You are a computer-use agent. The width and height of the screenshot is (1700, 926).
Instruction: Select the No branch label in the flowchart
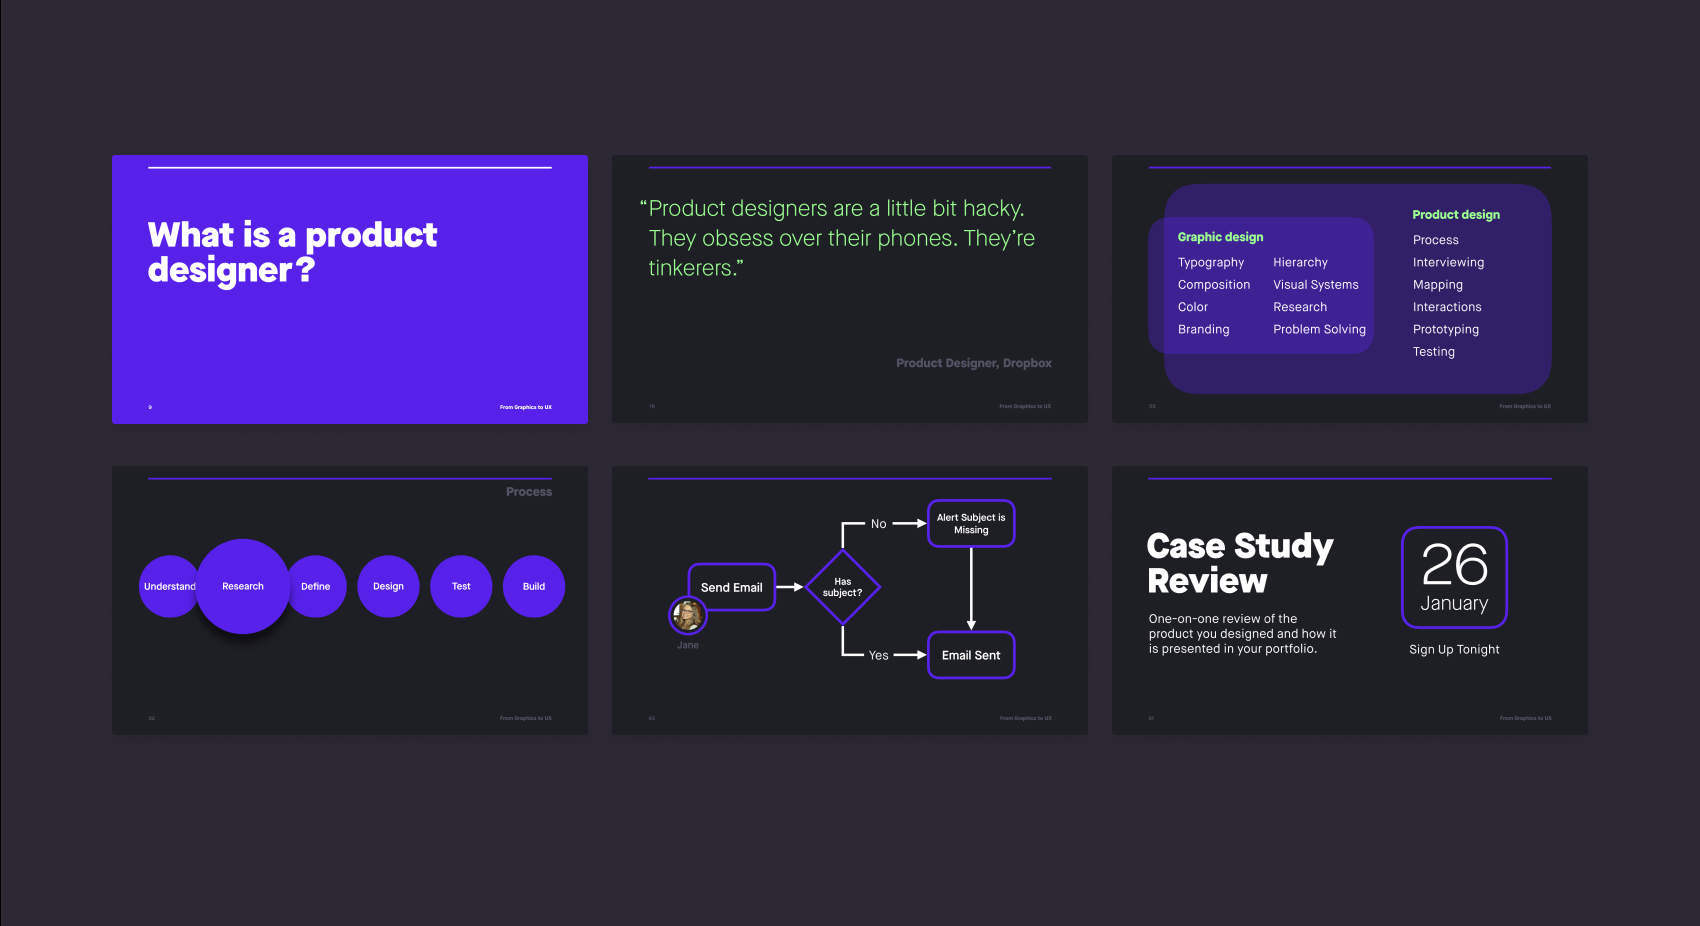(x=879, y=523)
